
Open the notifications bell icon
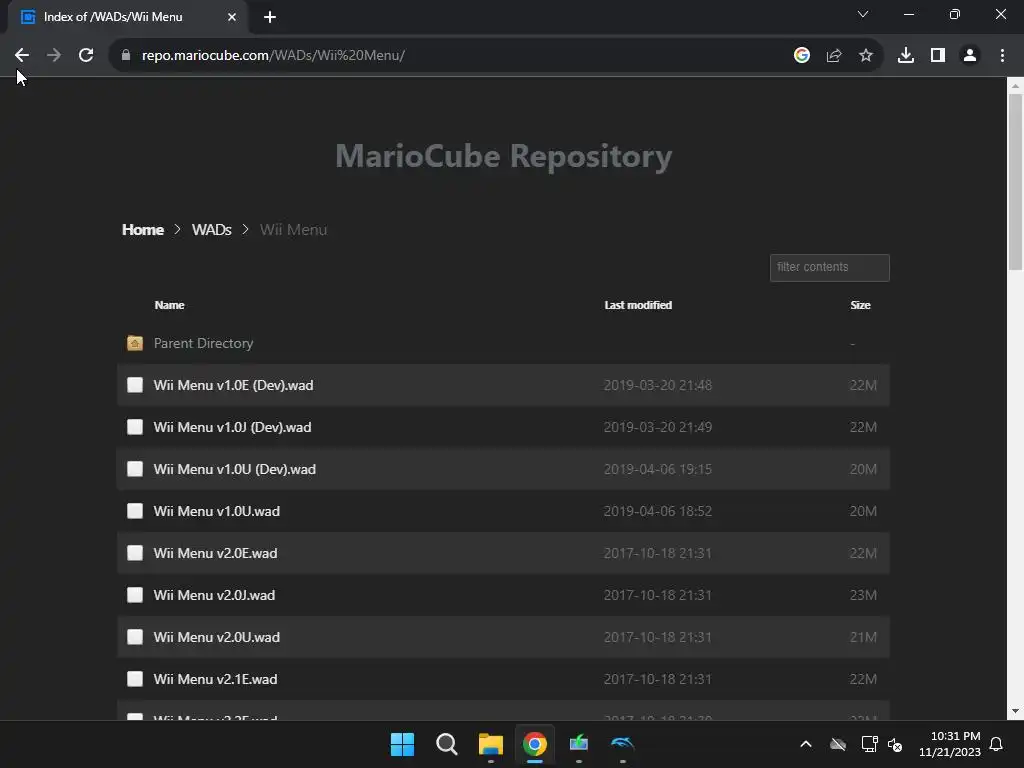click(x=996, y=744)
